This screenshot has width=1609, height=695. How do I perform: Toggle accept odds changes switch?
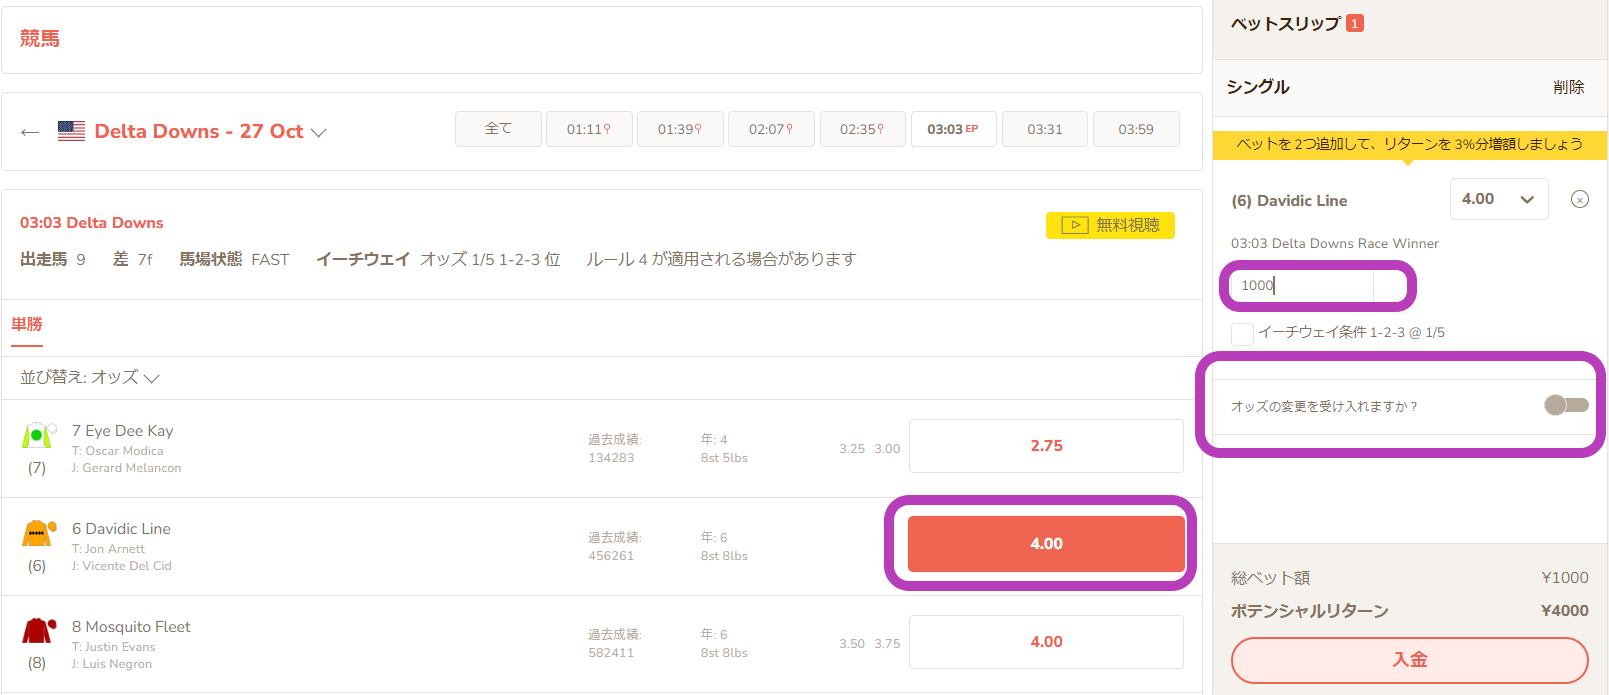[1566, 405]
